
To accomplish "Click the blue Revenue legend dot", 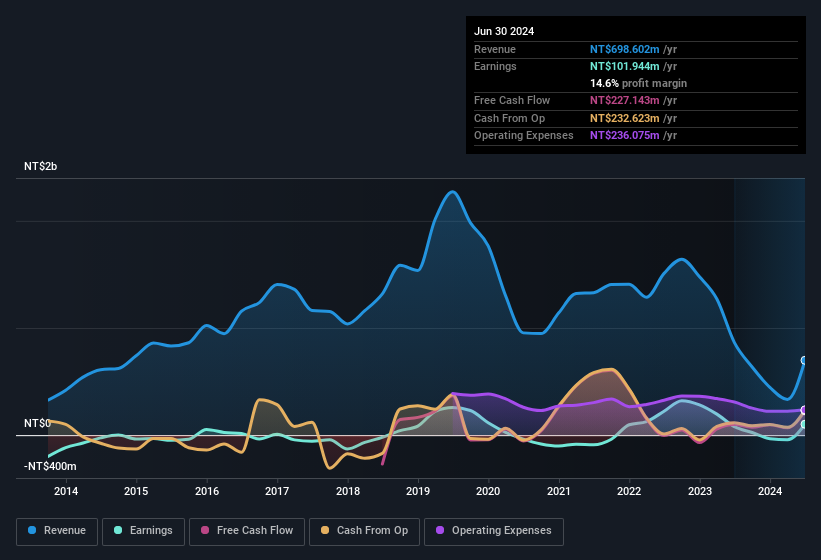I will point(32,530).
